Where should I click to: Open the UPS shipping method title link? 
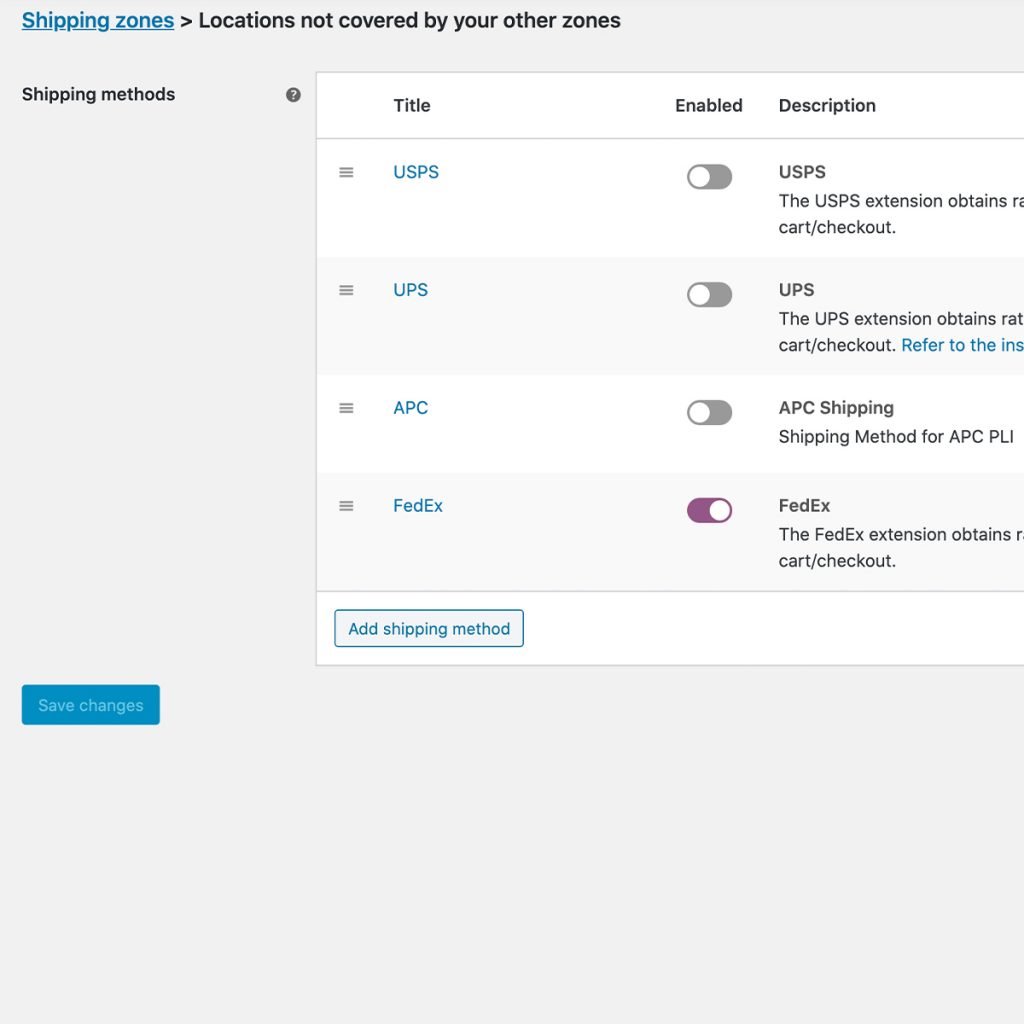pyautogui.click(x=410, y=290)
